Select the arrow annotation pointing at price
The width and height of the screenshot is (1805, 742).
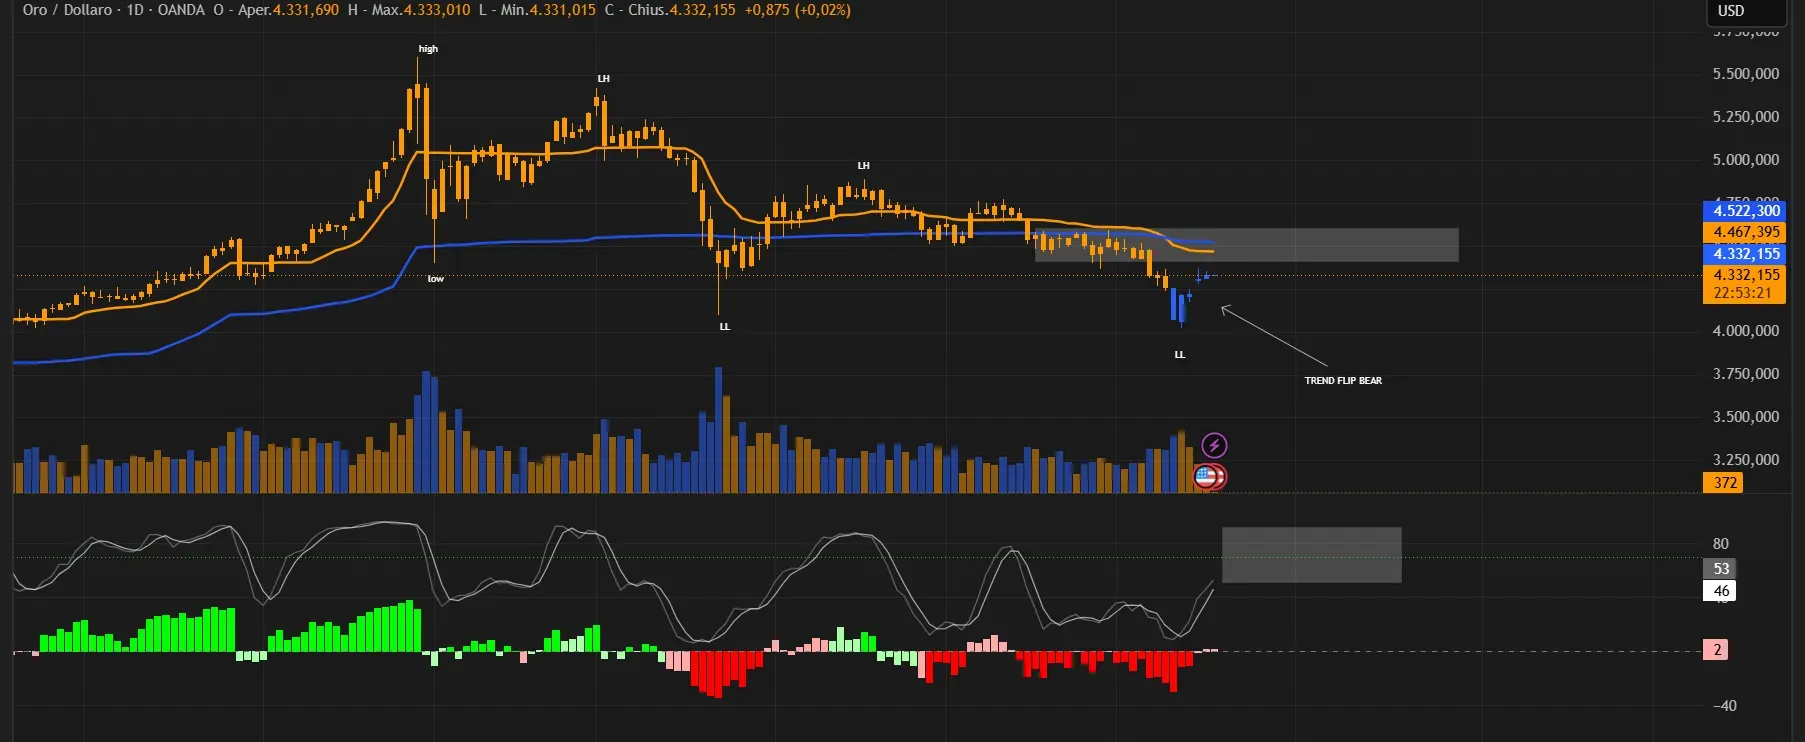pyautogui.click(x=1275, y=337)
